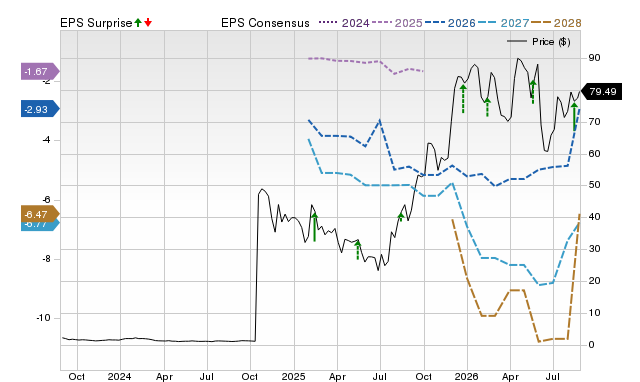This screenshot has width=640, height=382.
Task: Select the EPS Surprise legend label
Action: point(96,23)
